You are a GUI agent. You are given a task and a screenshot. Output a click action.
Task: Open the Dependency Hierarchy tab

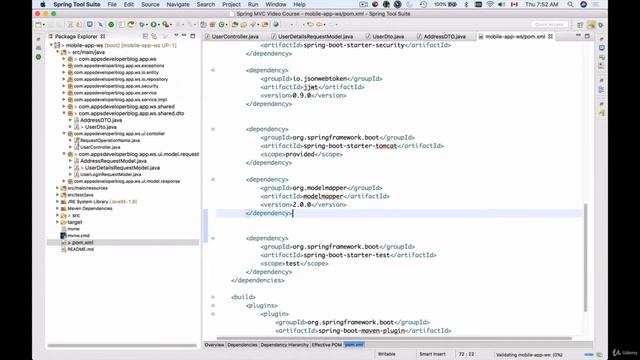284,345
